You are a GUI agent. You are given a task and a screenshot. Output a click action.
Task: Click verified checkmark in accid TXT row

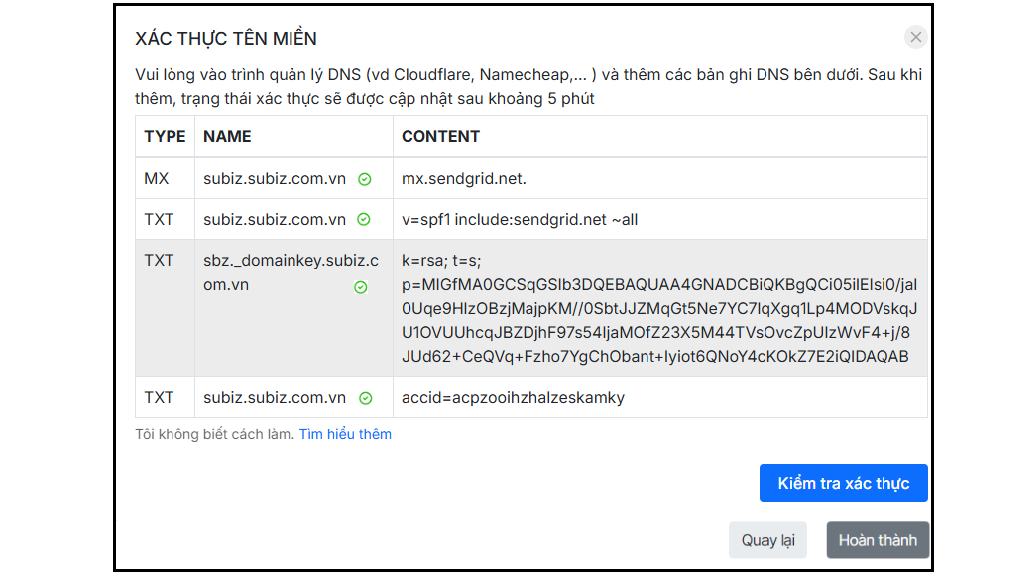pos(365,398)
